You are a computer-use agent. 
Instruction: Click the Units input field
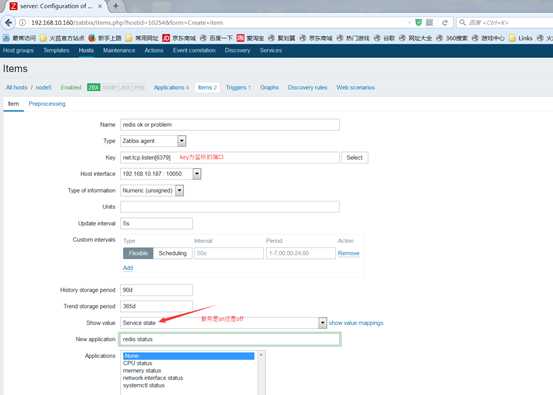click(x=230, y=207)
